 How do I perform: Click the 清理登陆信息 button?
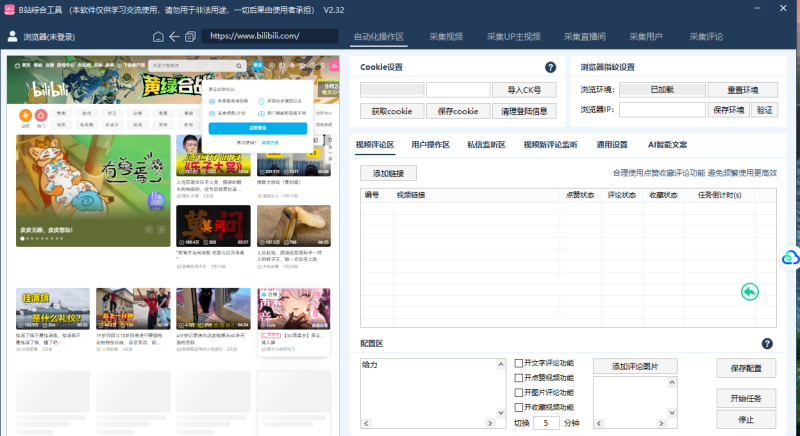point(524,111)
